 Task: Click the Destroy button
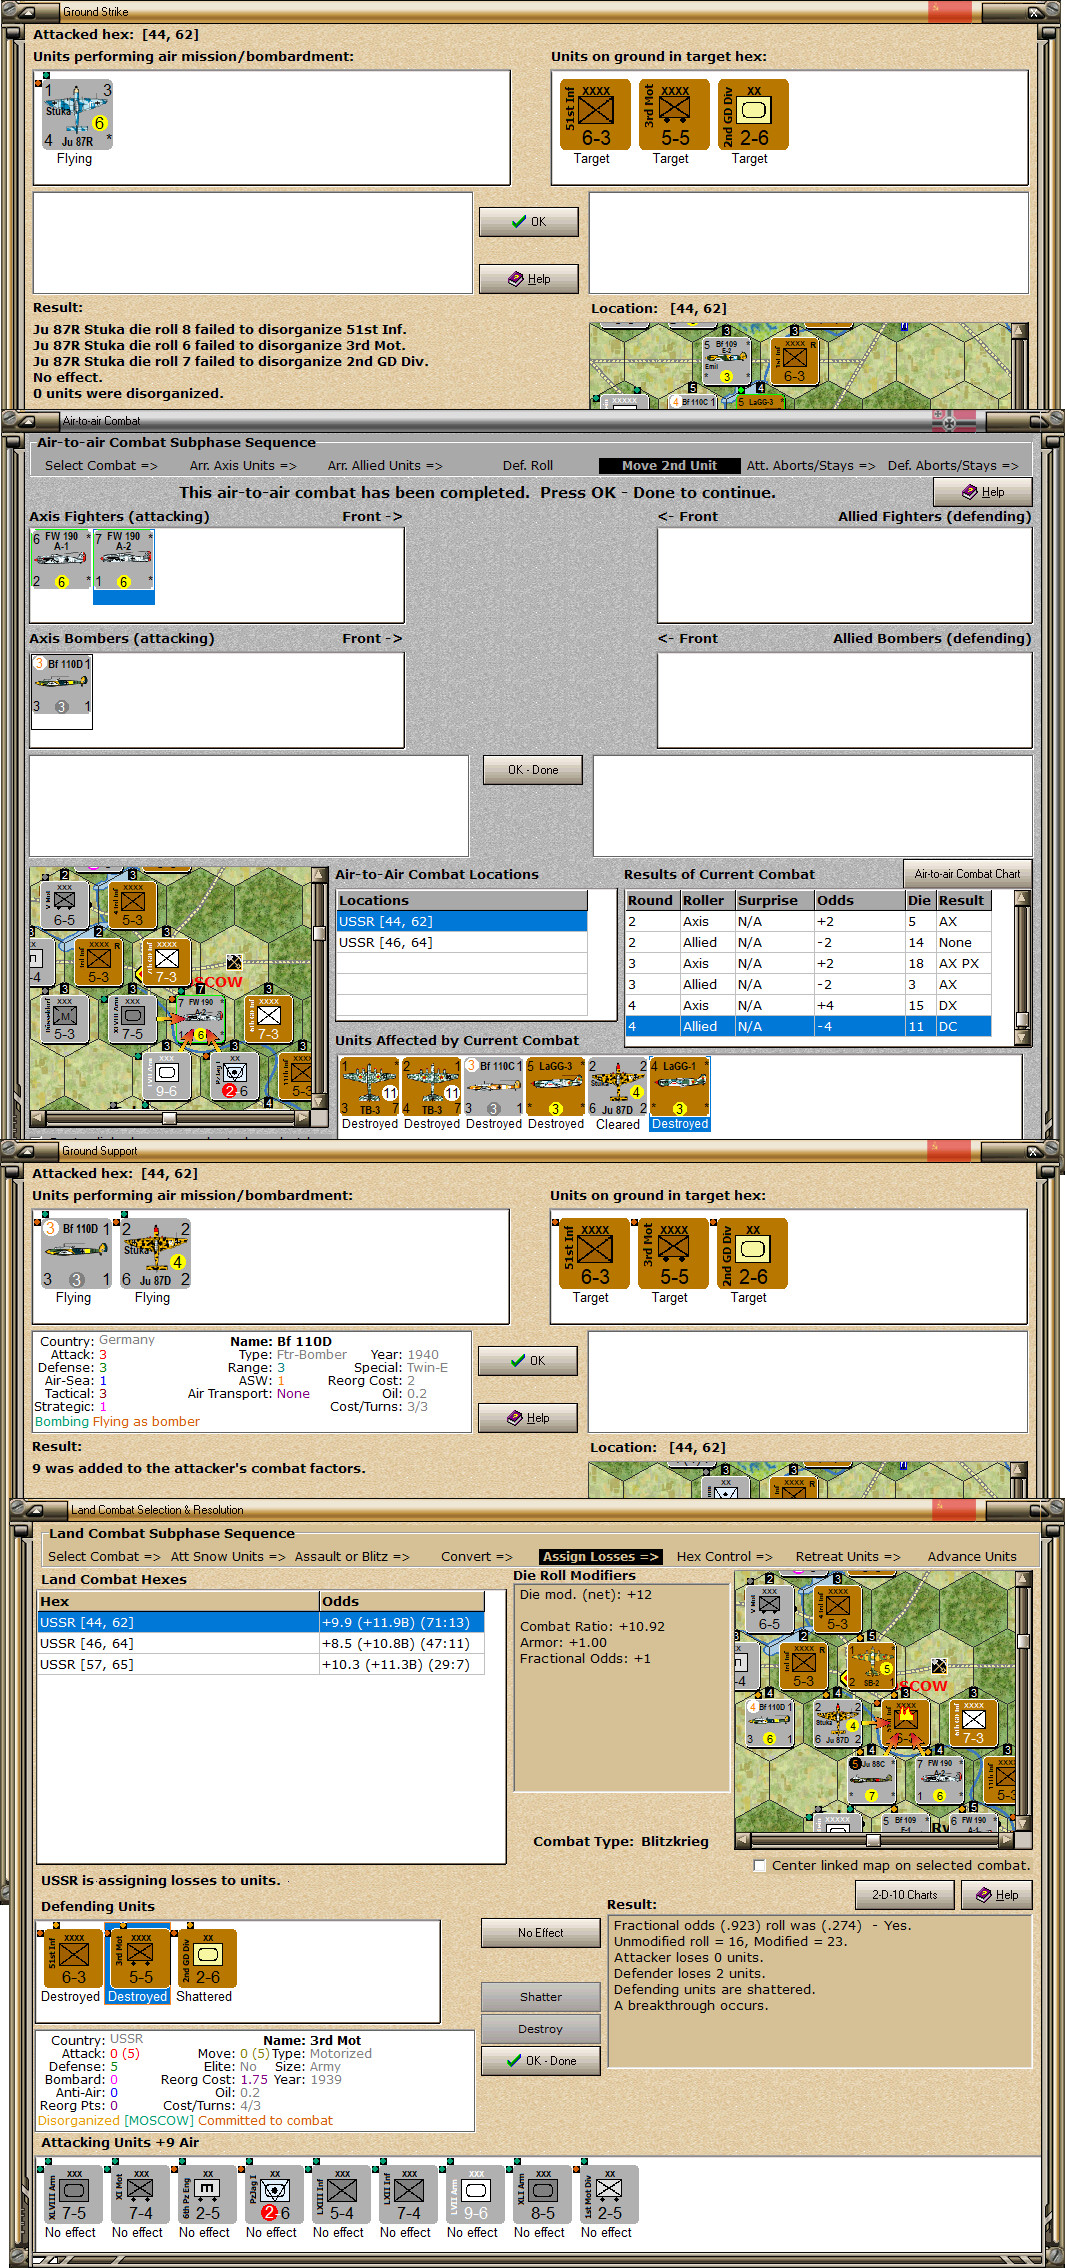[x=541, y=2029]
